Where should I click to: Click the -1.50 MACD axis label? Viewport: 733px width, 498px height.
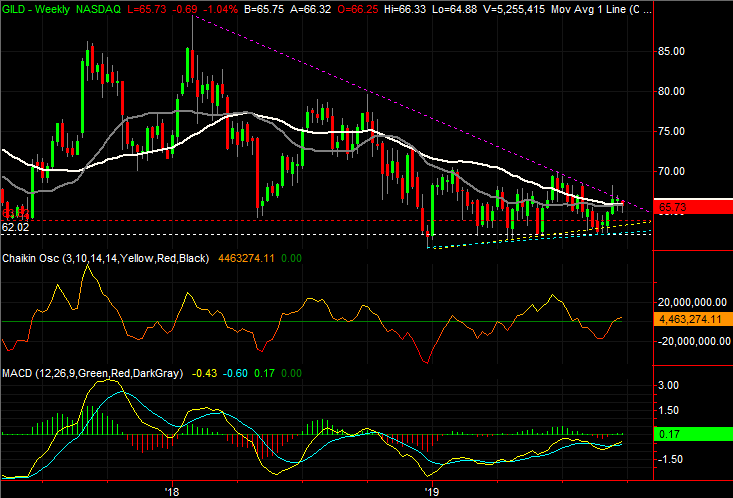pos(670,459)
